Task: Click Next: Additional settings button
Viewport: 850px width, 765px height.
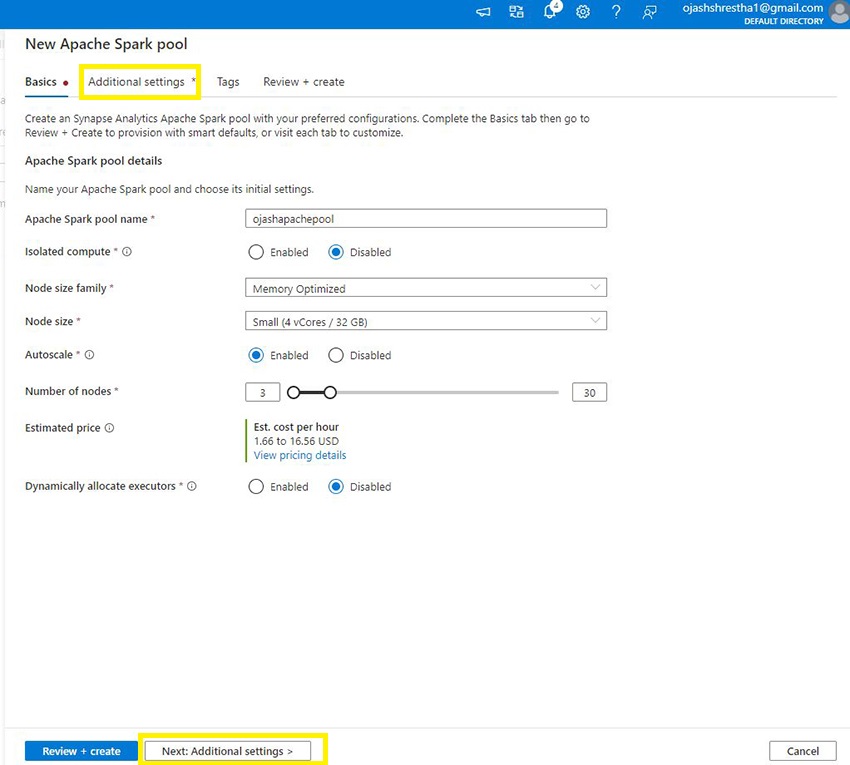Action: pos(227,751)
